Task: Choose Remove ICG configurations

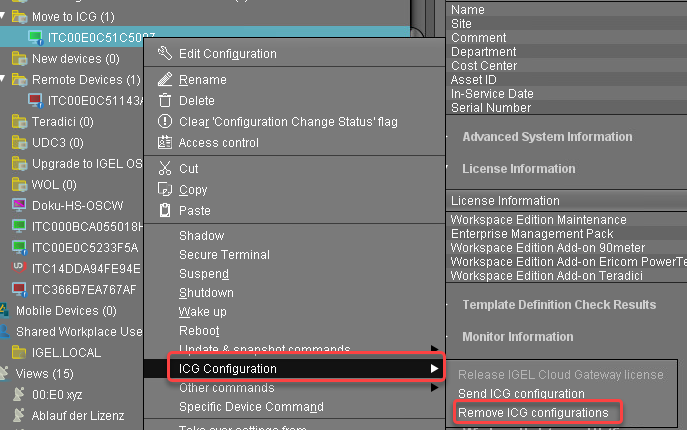Action: [532, 412]
